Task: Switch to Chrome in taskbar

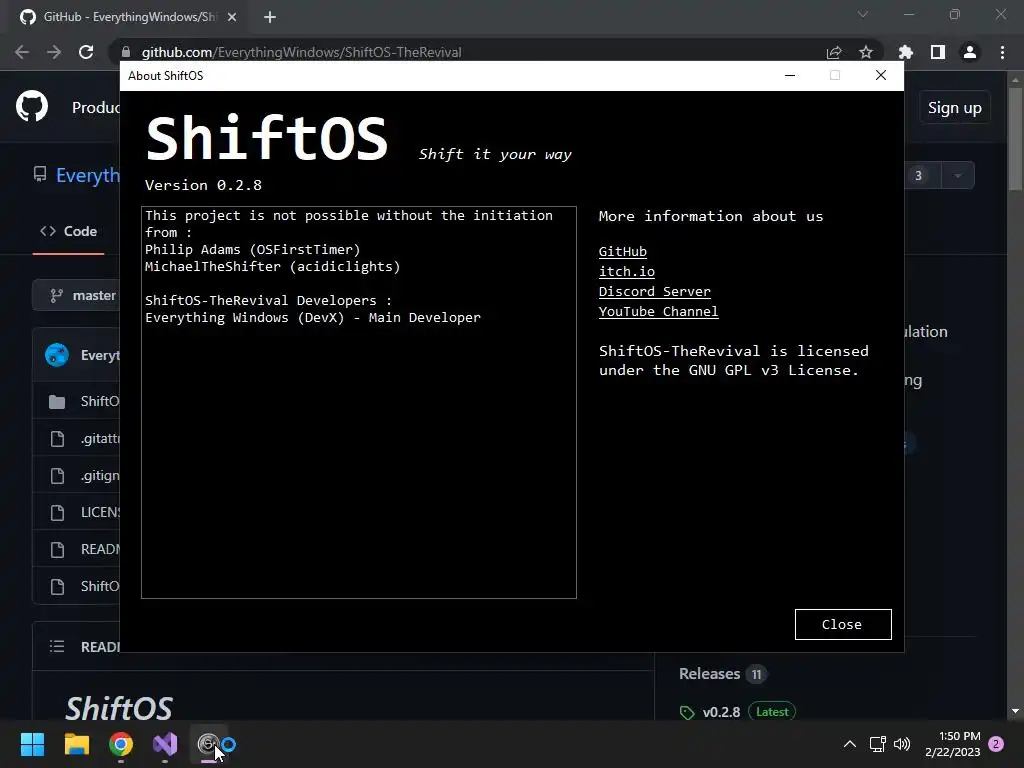Action: coord(121,744)
